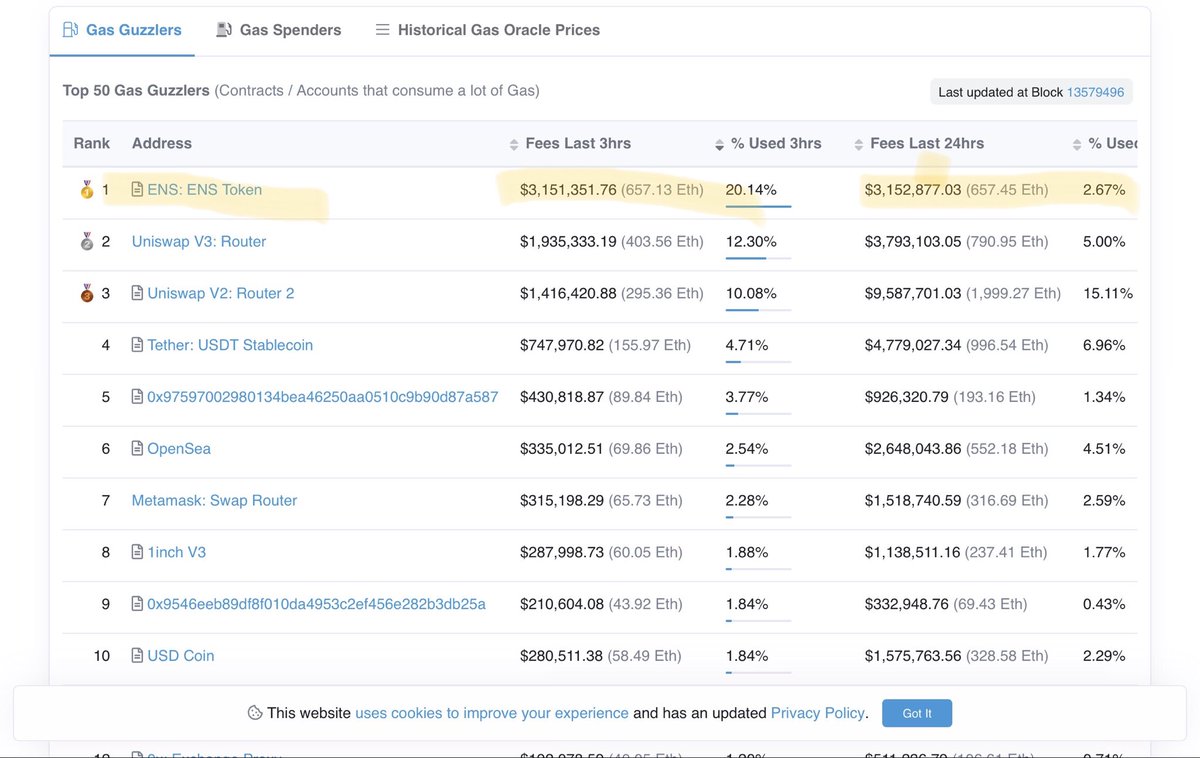Image resolution: width=1200 pixels, height=758 pixels.
Task: Select the $1,138,511.16 24hr fee value
Action: pos(913,553)
